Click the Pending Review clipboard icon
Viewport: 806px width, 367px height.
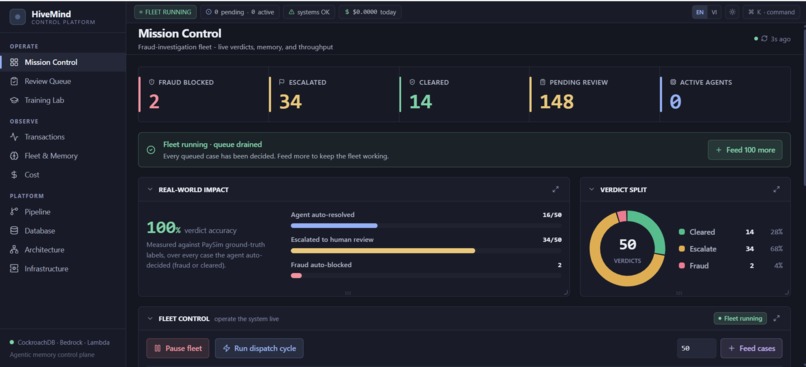tap(543, 82)
